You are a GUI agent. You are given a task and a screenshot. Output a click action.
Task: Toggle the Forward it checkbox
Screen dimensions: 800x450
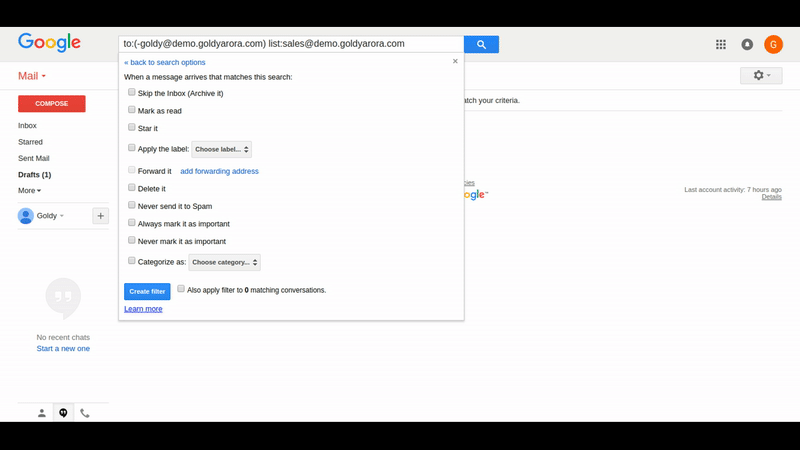pyautogui.click(x=132, y=170)
